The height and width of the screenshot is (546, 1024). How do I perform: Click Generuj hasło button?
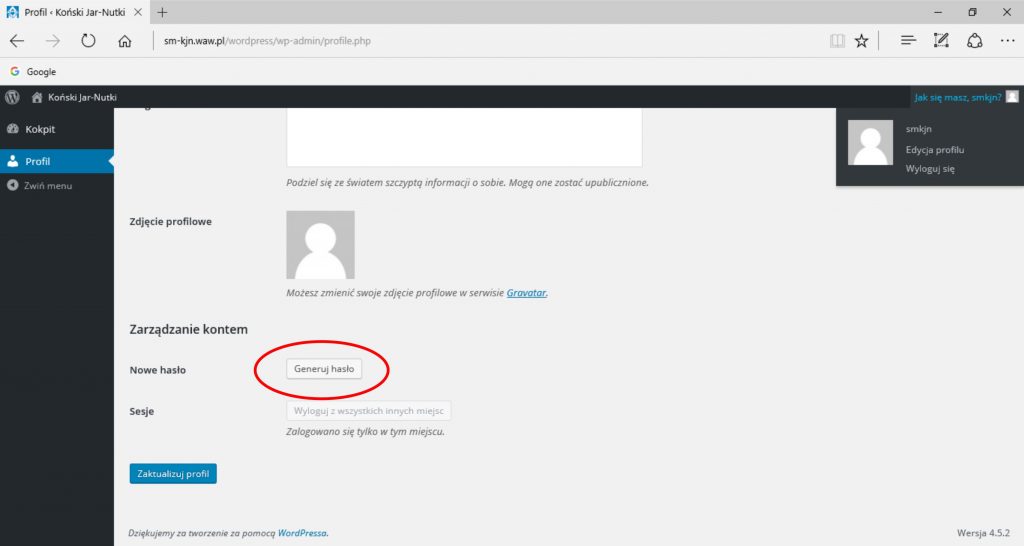pos(324,369)
